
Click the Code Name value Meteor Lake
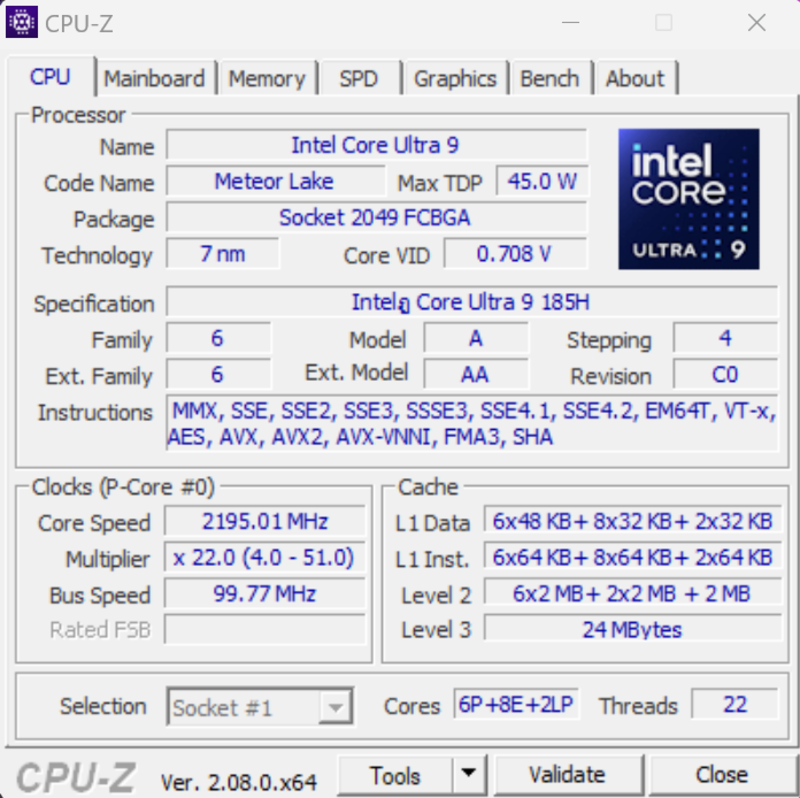pos(275,182)
